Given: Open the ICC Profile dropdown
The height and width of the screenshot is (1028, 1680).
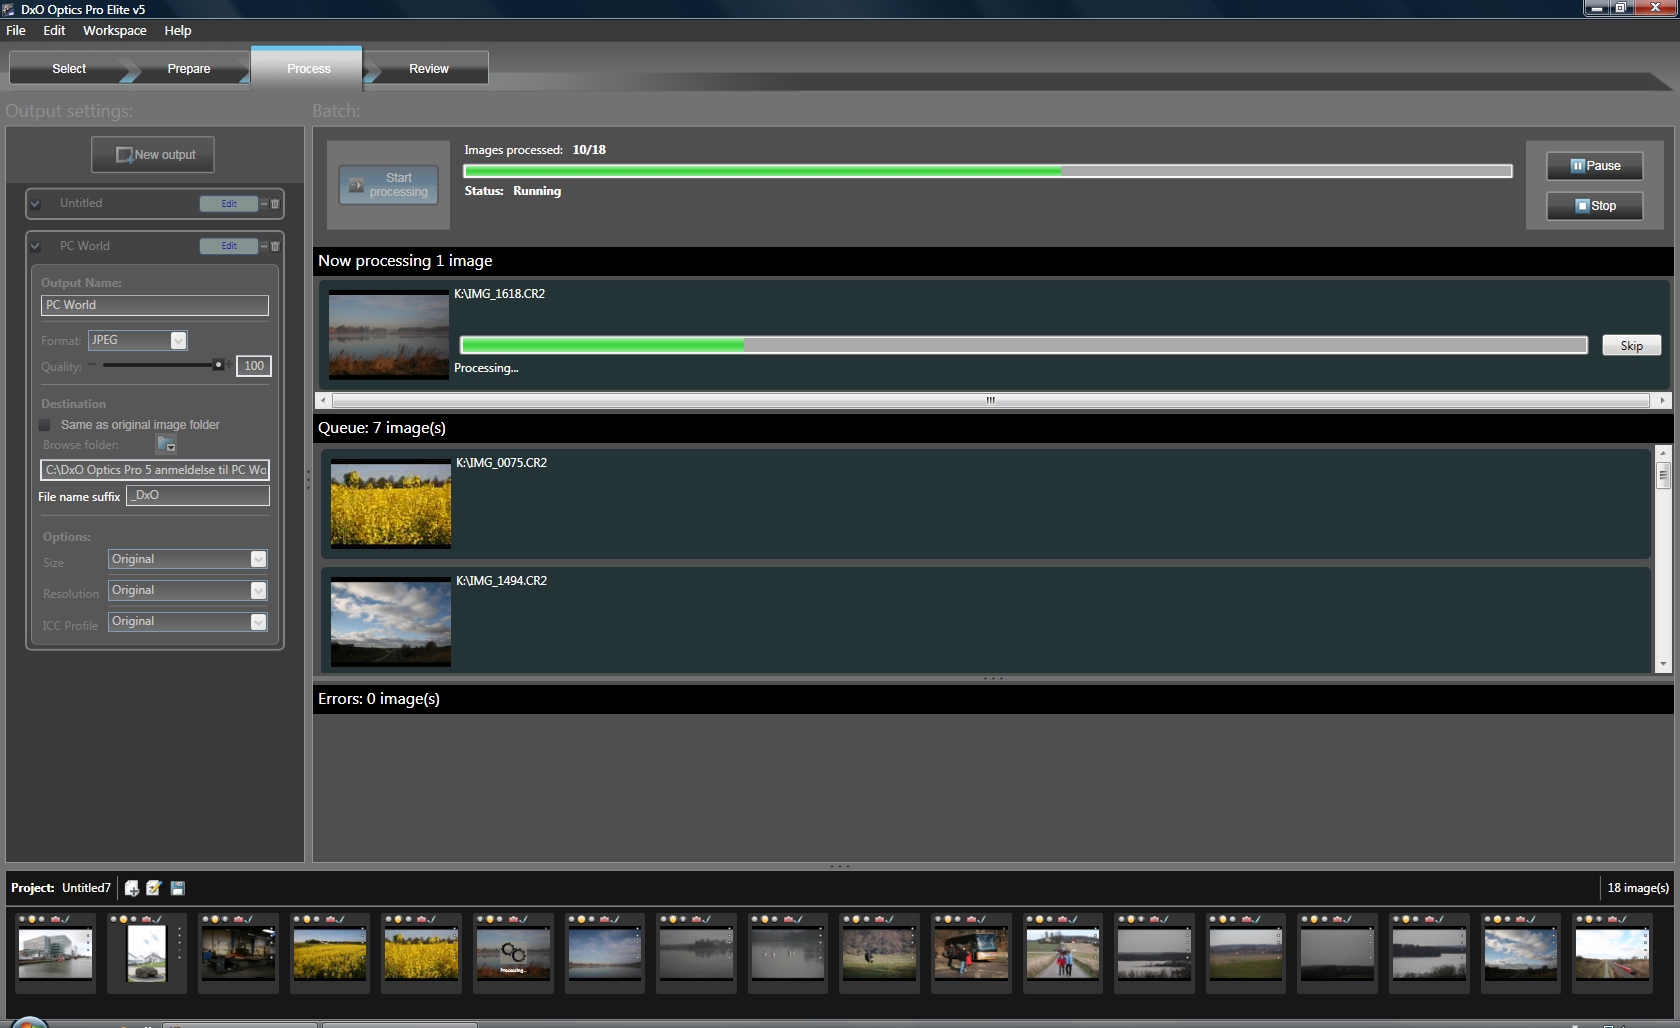Looking at the screenshot, I should coord(258,622).
